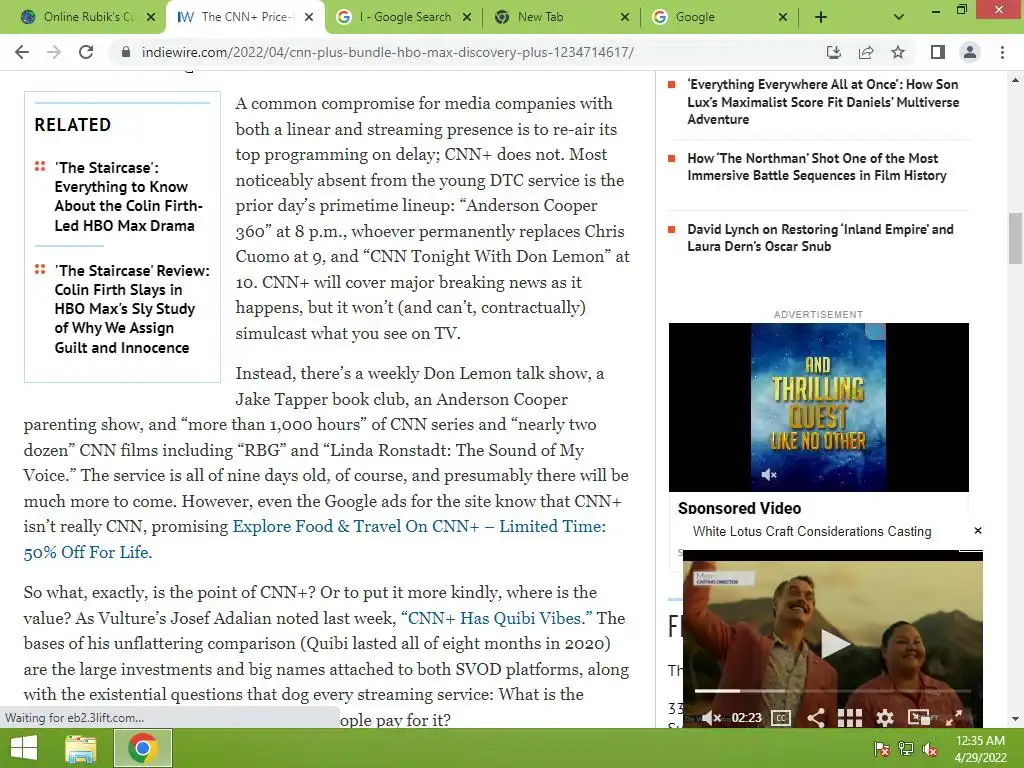Click the Thrilling Quest advertisement video
The height and width of the screenshot is (768, 1024).
point(818,407)
